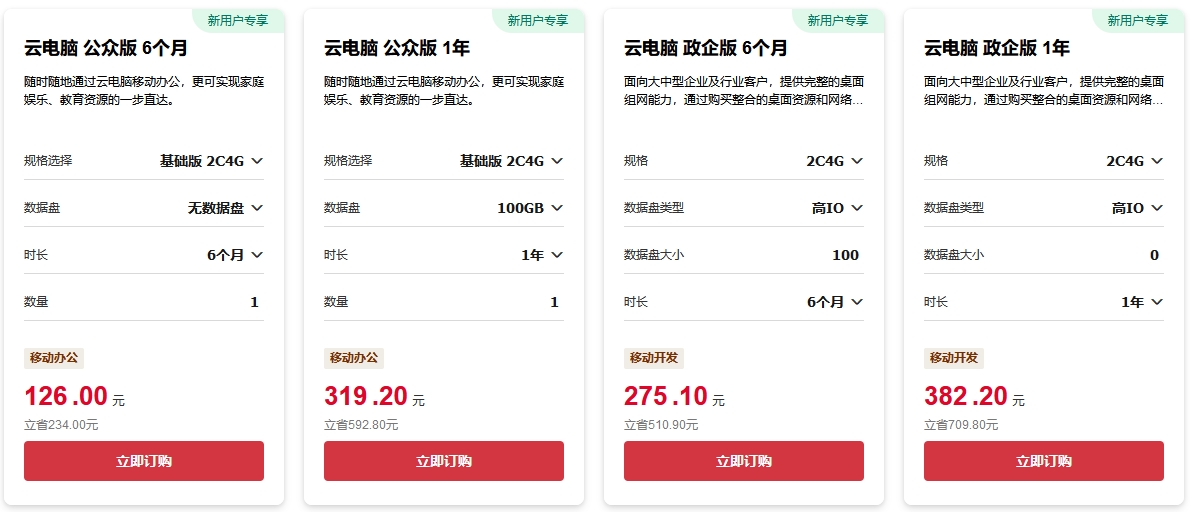Viewport: 1190px width, 512px height.
Task: Open 规格 dropdown in 政企版 1年 card
Action: 1134,161
